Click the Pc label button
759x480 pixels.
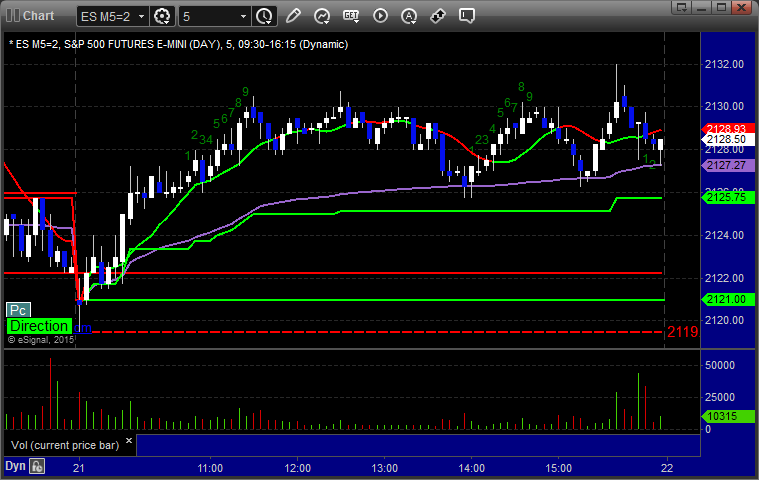[x=18, y=310]
